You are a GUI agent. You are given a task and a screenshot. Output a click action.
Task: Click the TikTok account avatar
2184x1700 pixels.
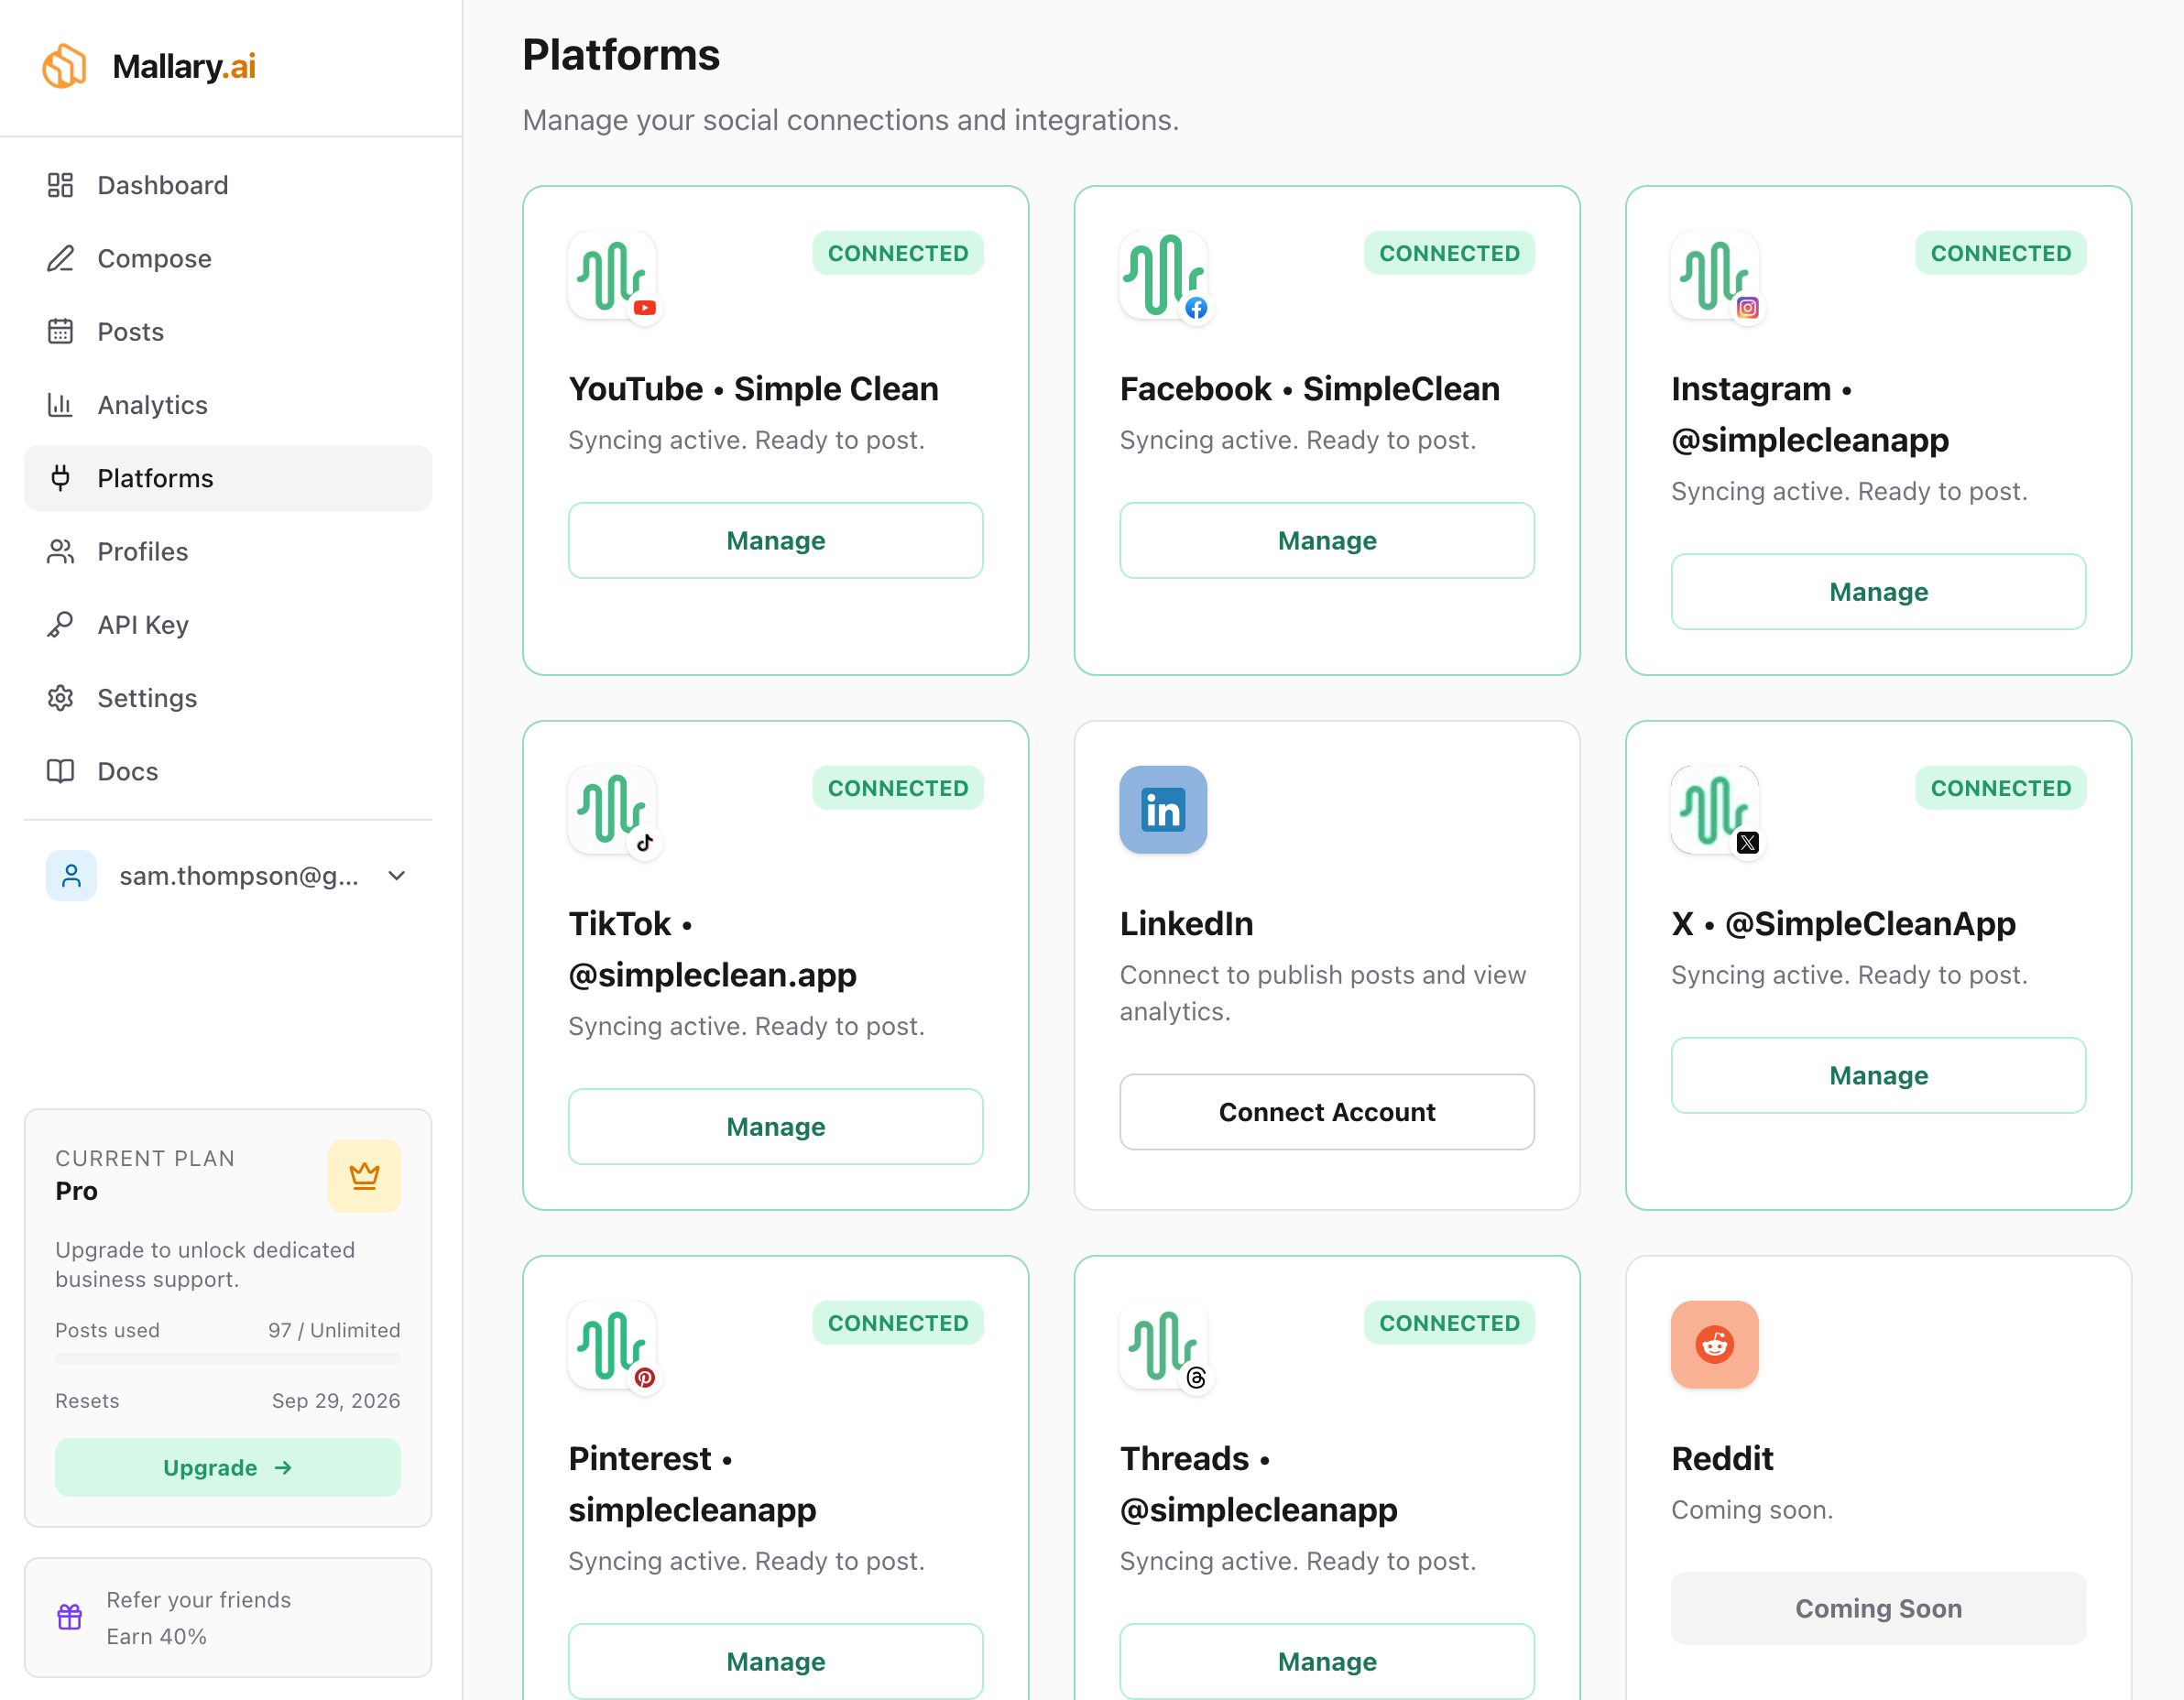click(x=614, y=811)
